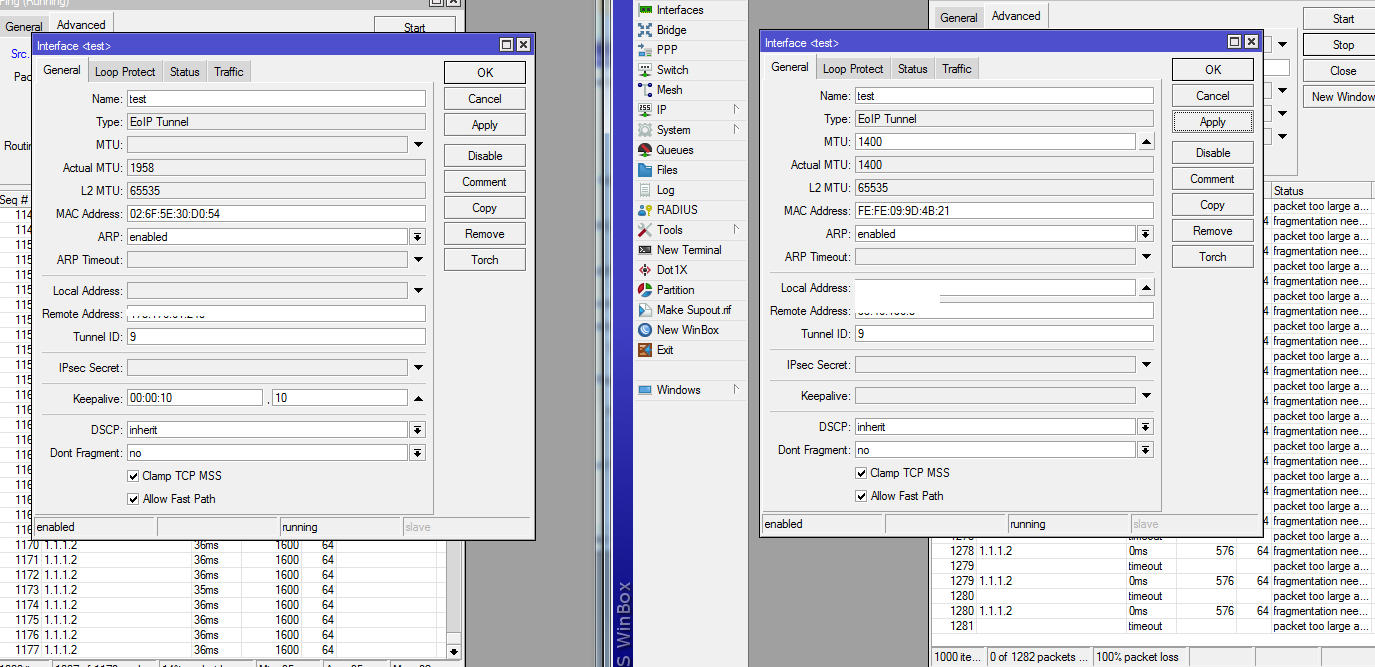Toggle Allow Fast Path in left Interface dialog
This screenshot has height=667, width=1375.
[134, 499]
